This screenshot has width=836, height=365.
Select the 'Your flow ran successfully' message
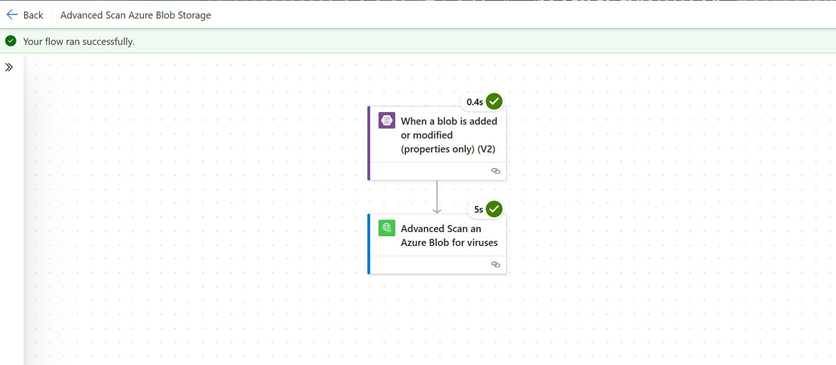click(x=79, y=42)
